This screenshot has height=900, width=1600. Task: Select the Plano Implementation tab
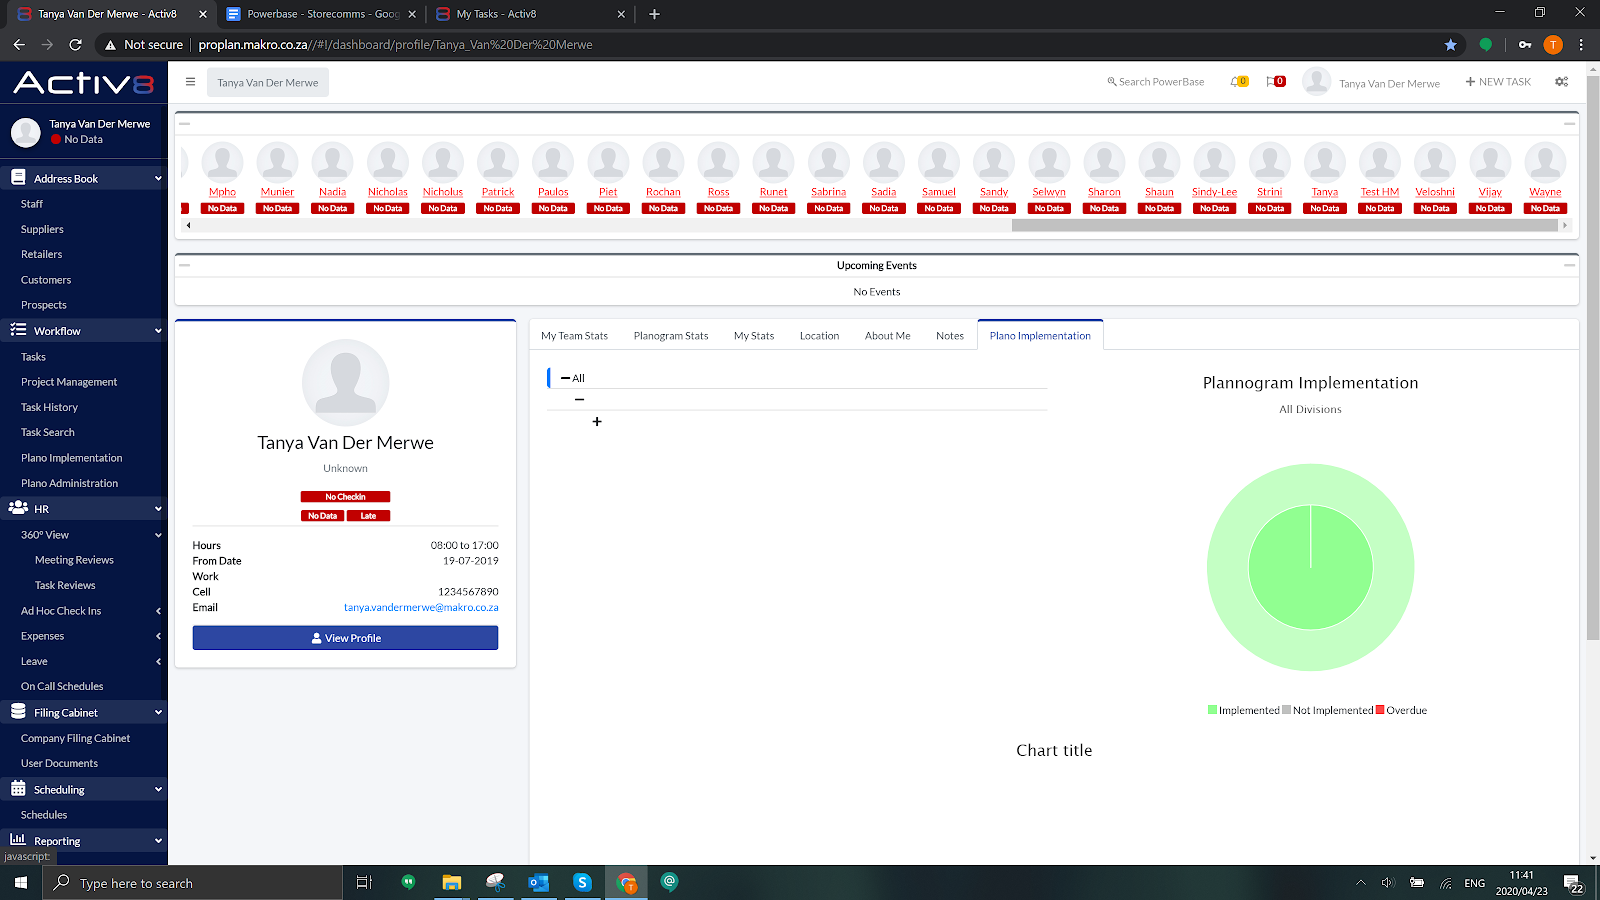1040,336
